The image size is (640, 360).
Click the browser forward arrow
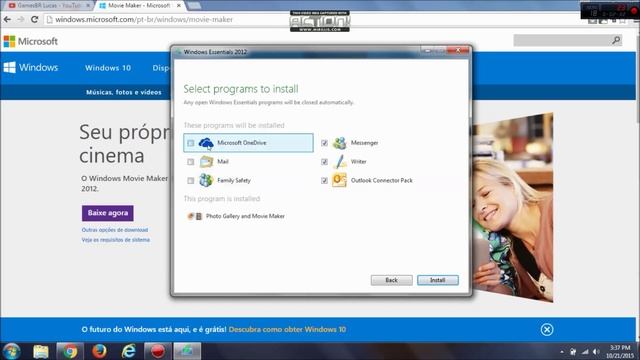[x=21, y=19]
